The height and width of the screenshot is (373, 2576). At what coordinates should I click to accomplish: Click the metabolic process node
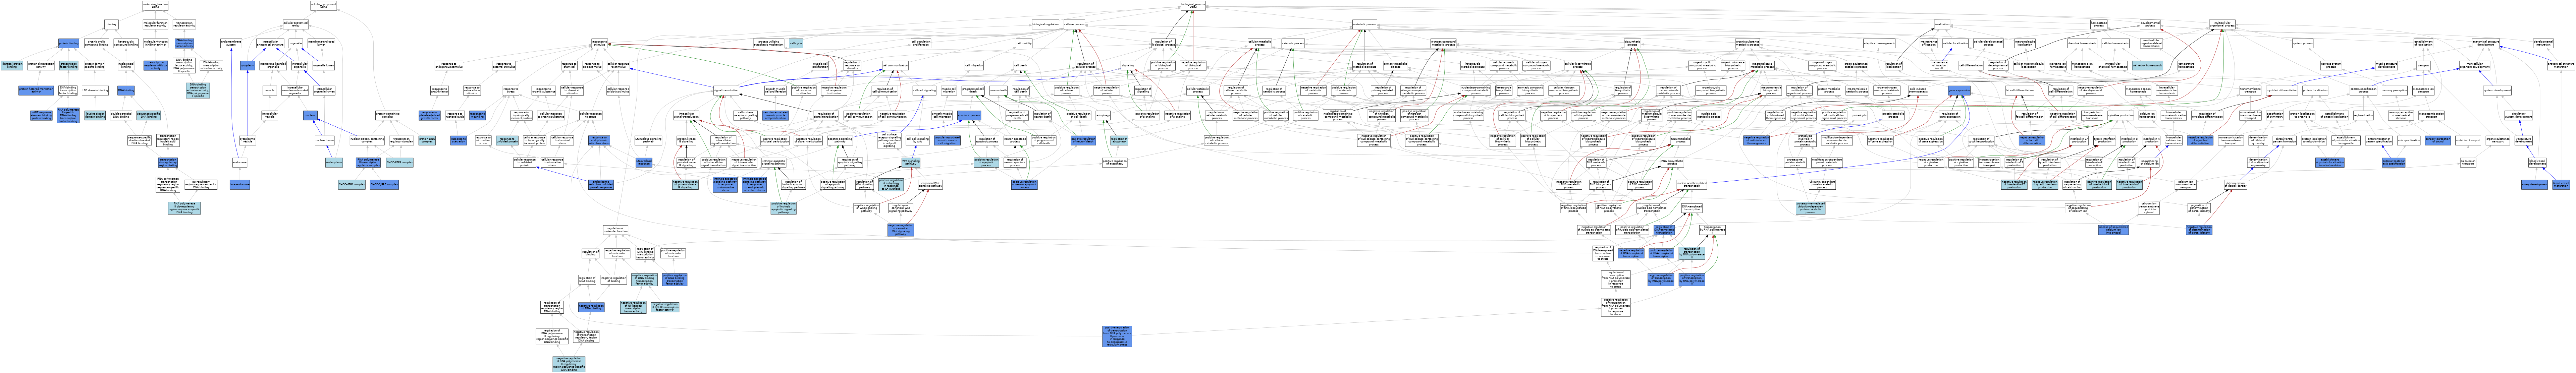(x=1365, y=24)
